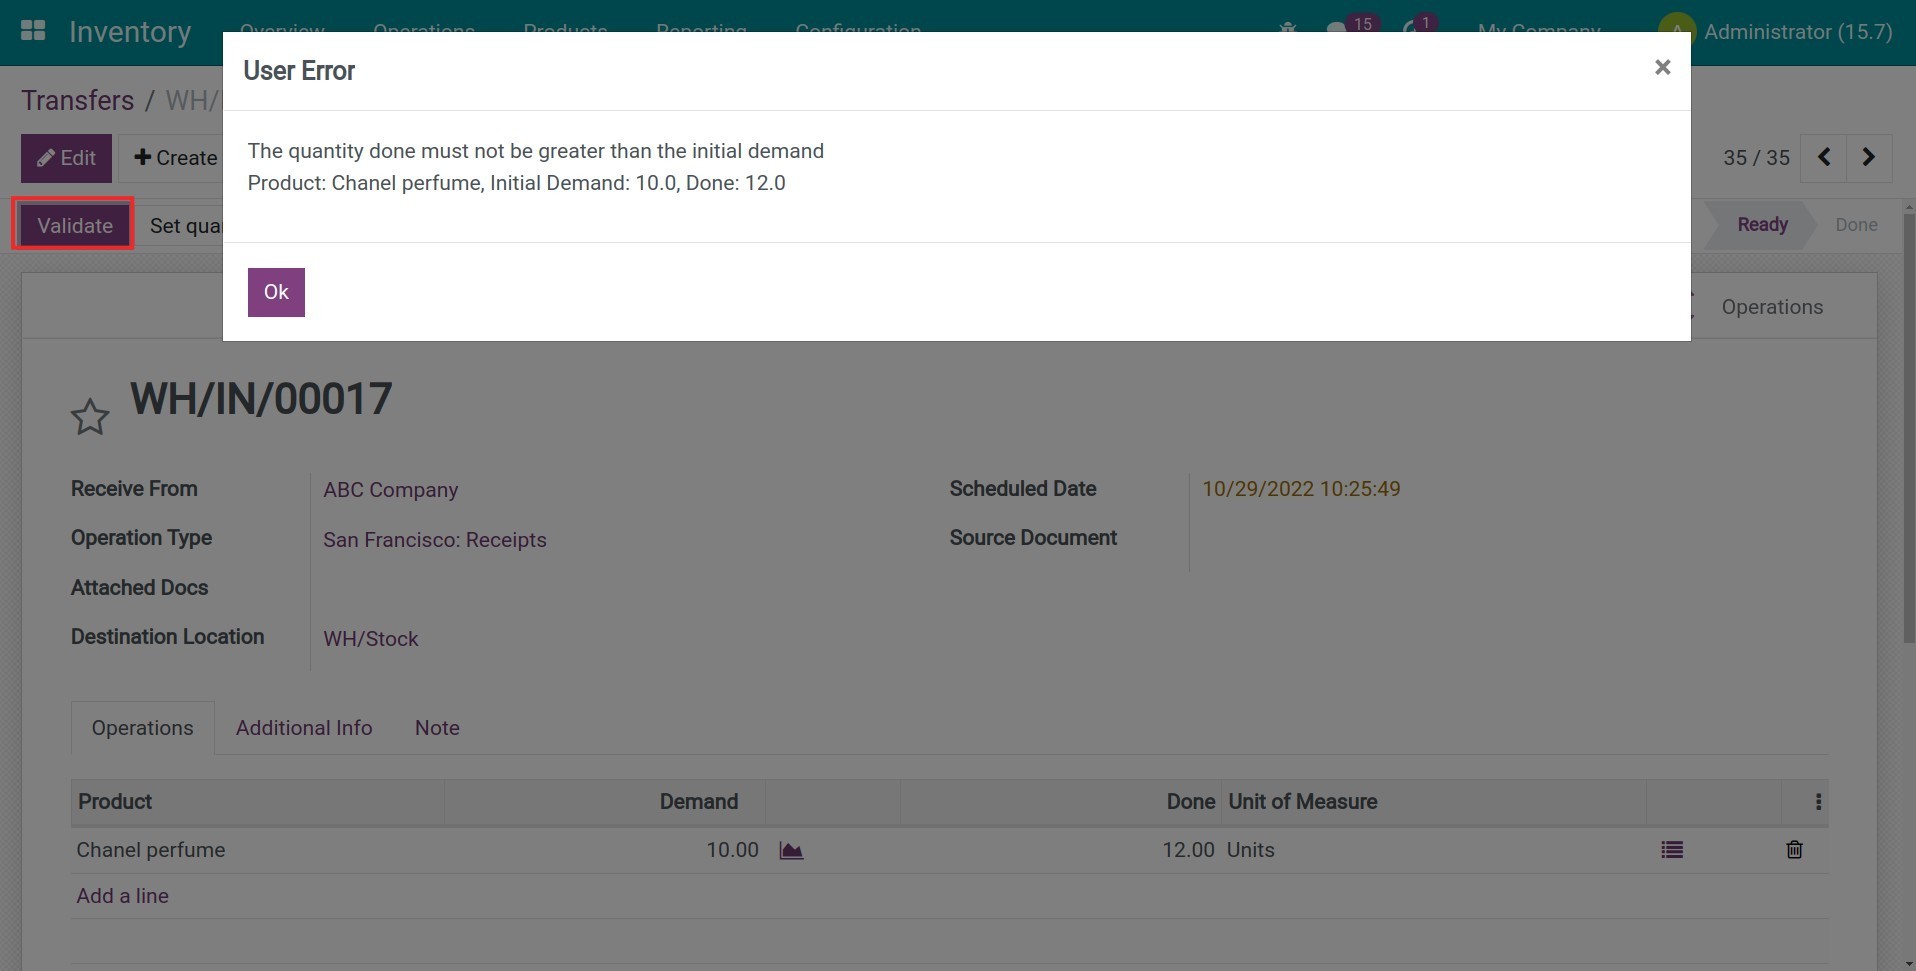Click the Add a line link
The image size is (1916, 971).
click(122, 896)
